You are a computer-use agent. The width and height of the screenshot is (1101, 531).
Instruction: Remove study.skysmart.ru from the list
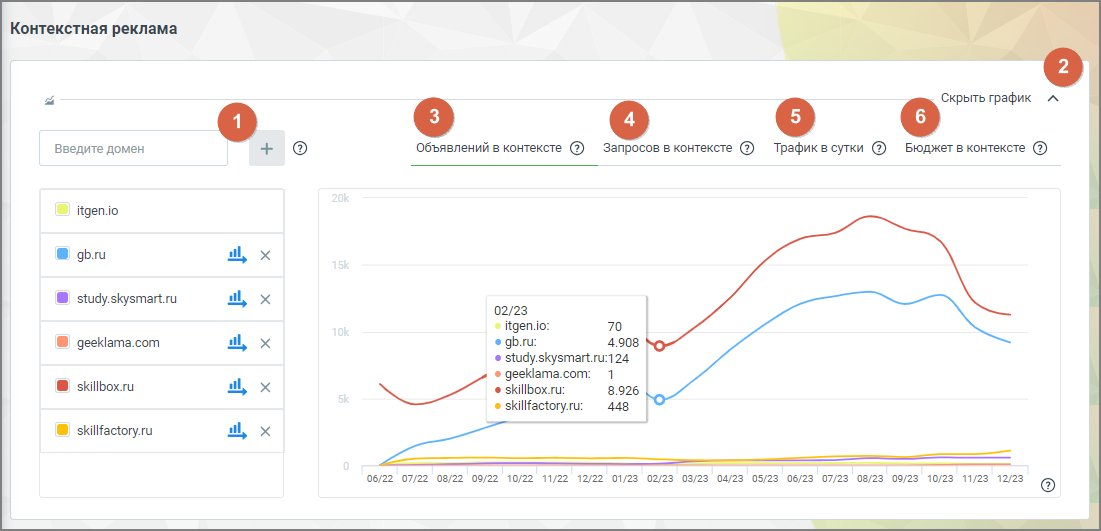click(265, 299)
